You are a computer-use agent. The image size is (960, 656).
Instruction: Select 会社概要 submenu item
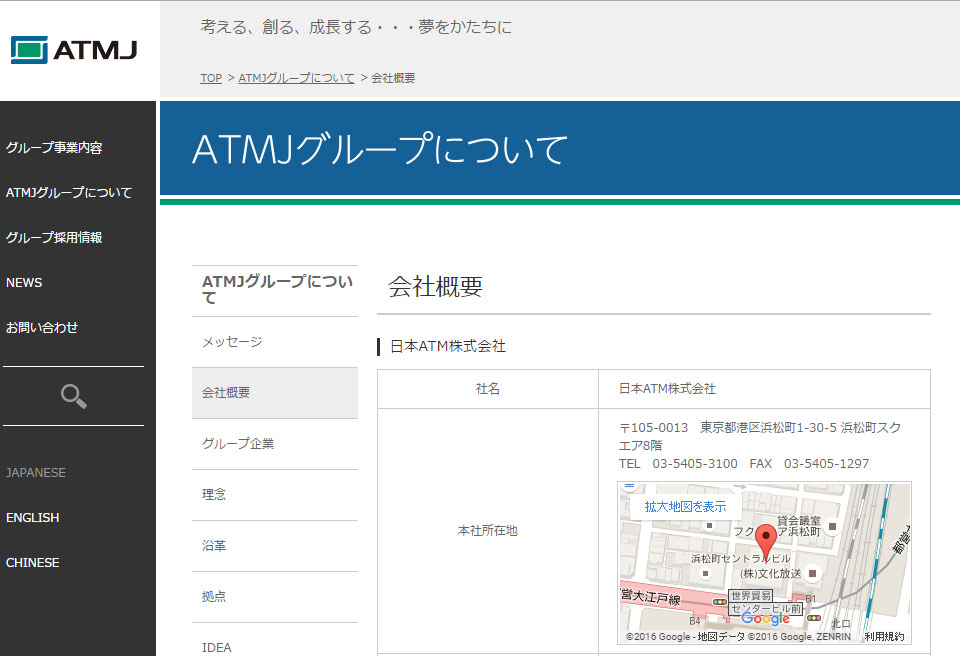pyautogui.click(x=275, y=393)
